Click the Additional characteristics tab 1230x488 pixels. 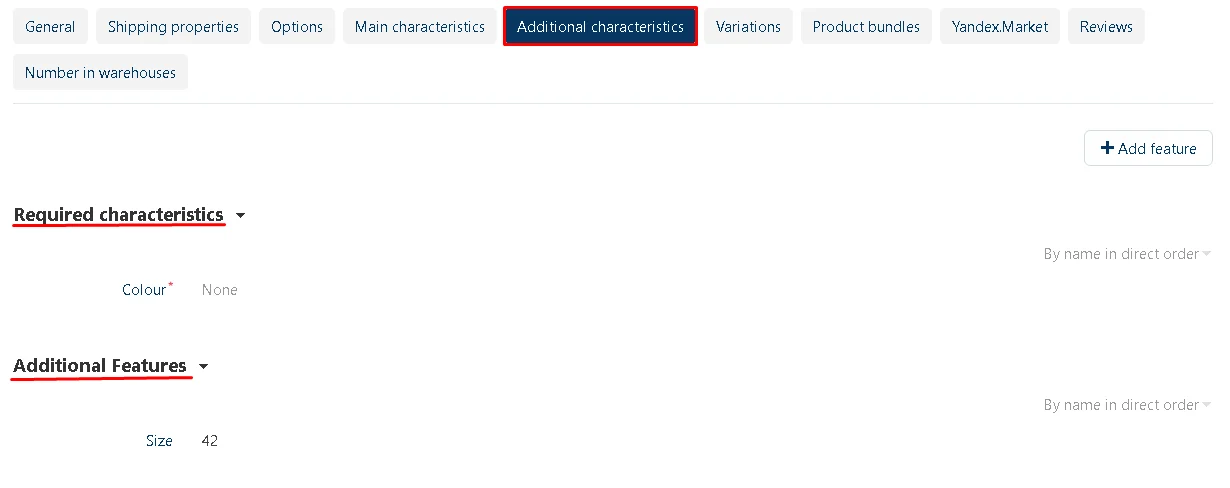click(600, 27)
